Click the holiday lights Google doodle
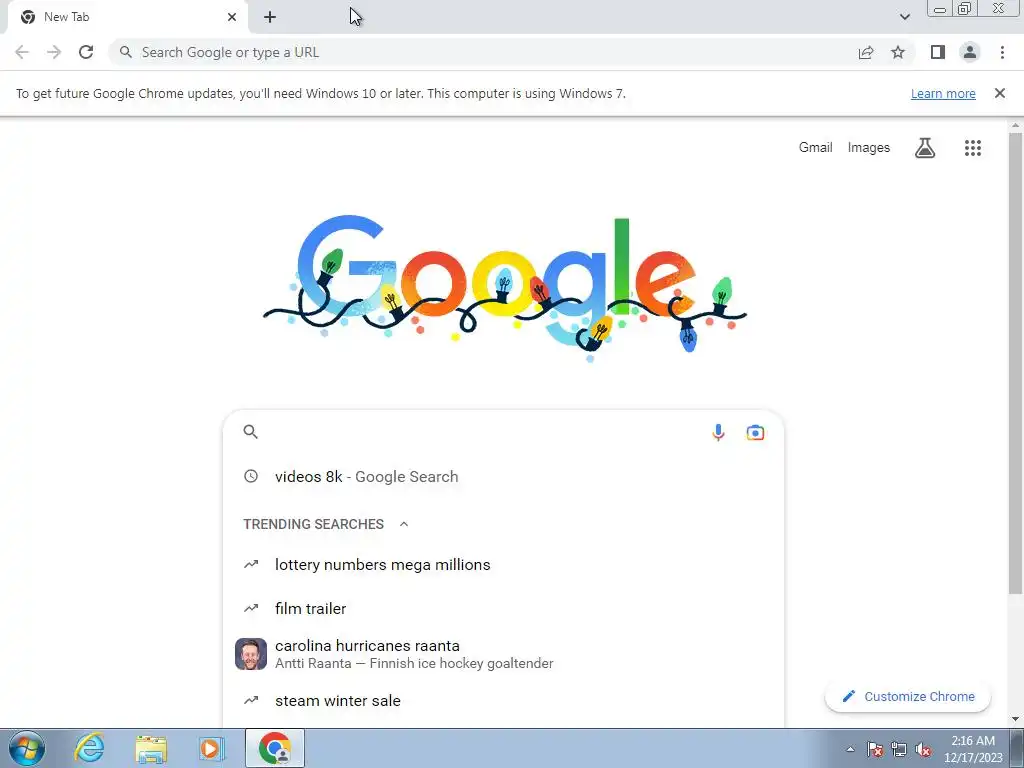1024x768 pixels. [x=504, y=287]
